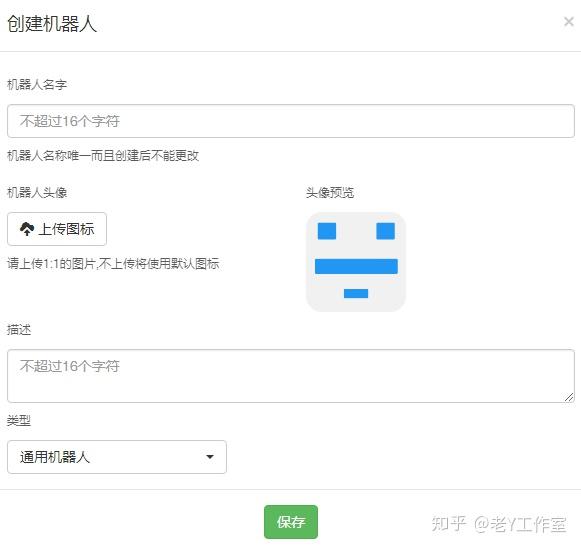Click the 创建机器人 dialog title

click(52, 24)
